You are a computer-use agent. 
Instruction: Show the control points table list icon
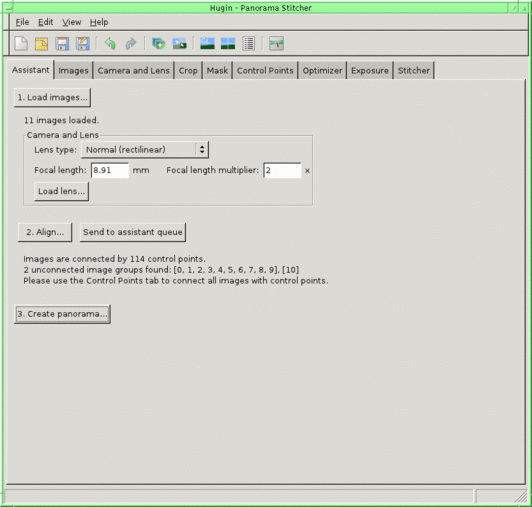pos(249,44)
